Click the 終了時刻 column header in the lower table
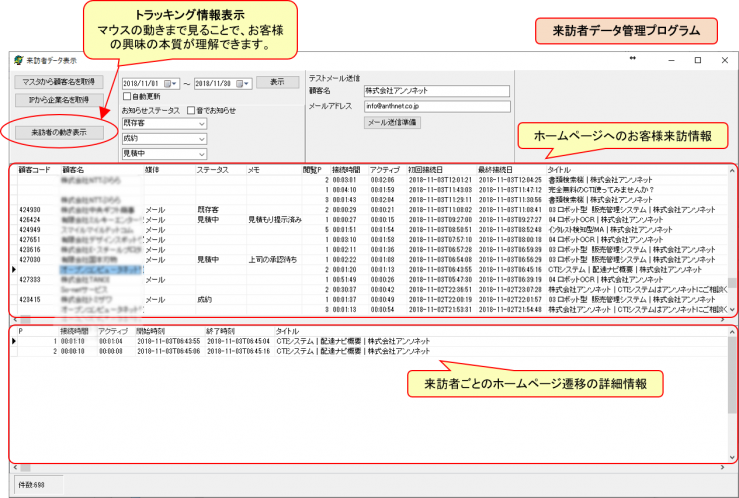This screenshot has height=498, width=739. point(221,331)
